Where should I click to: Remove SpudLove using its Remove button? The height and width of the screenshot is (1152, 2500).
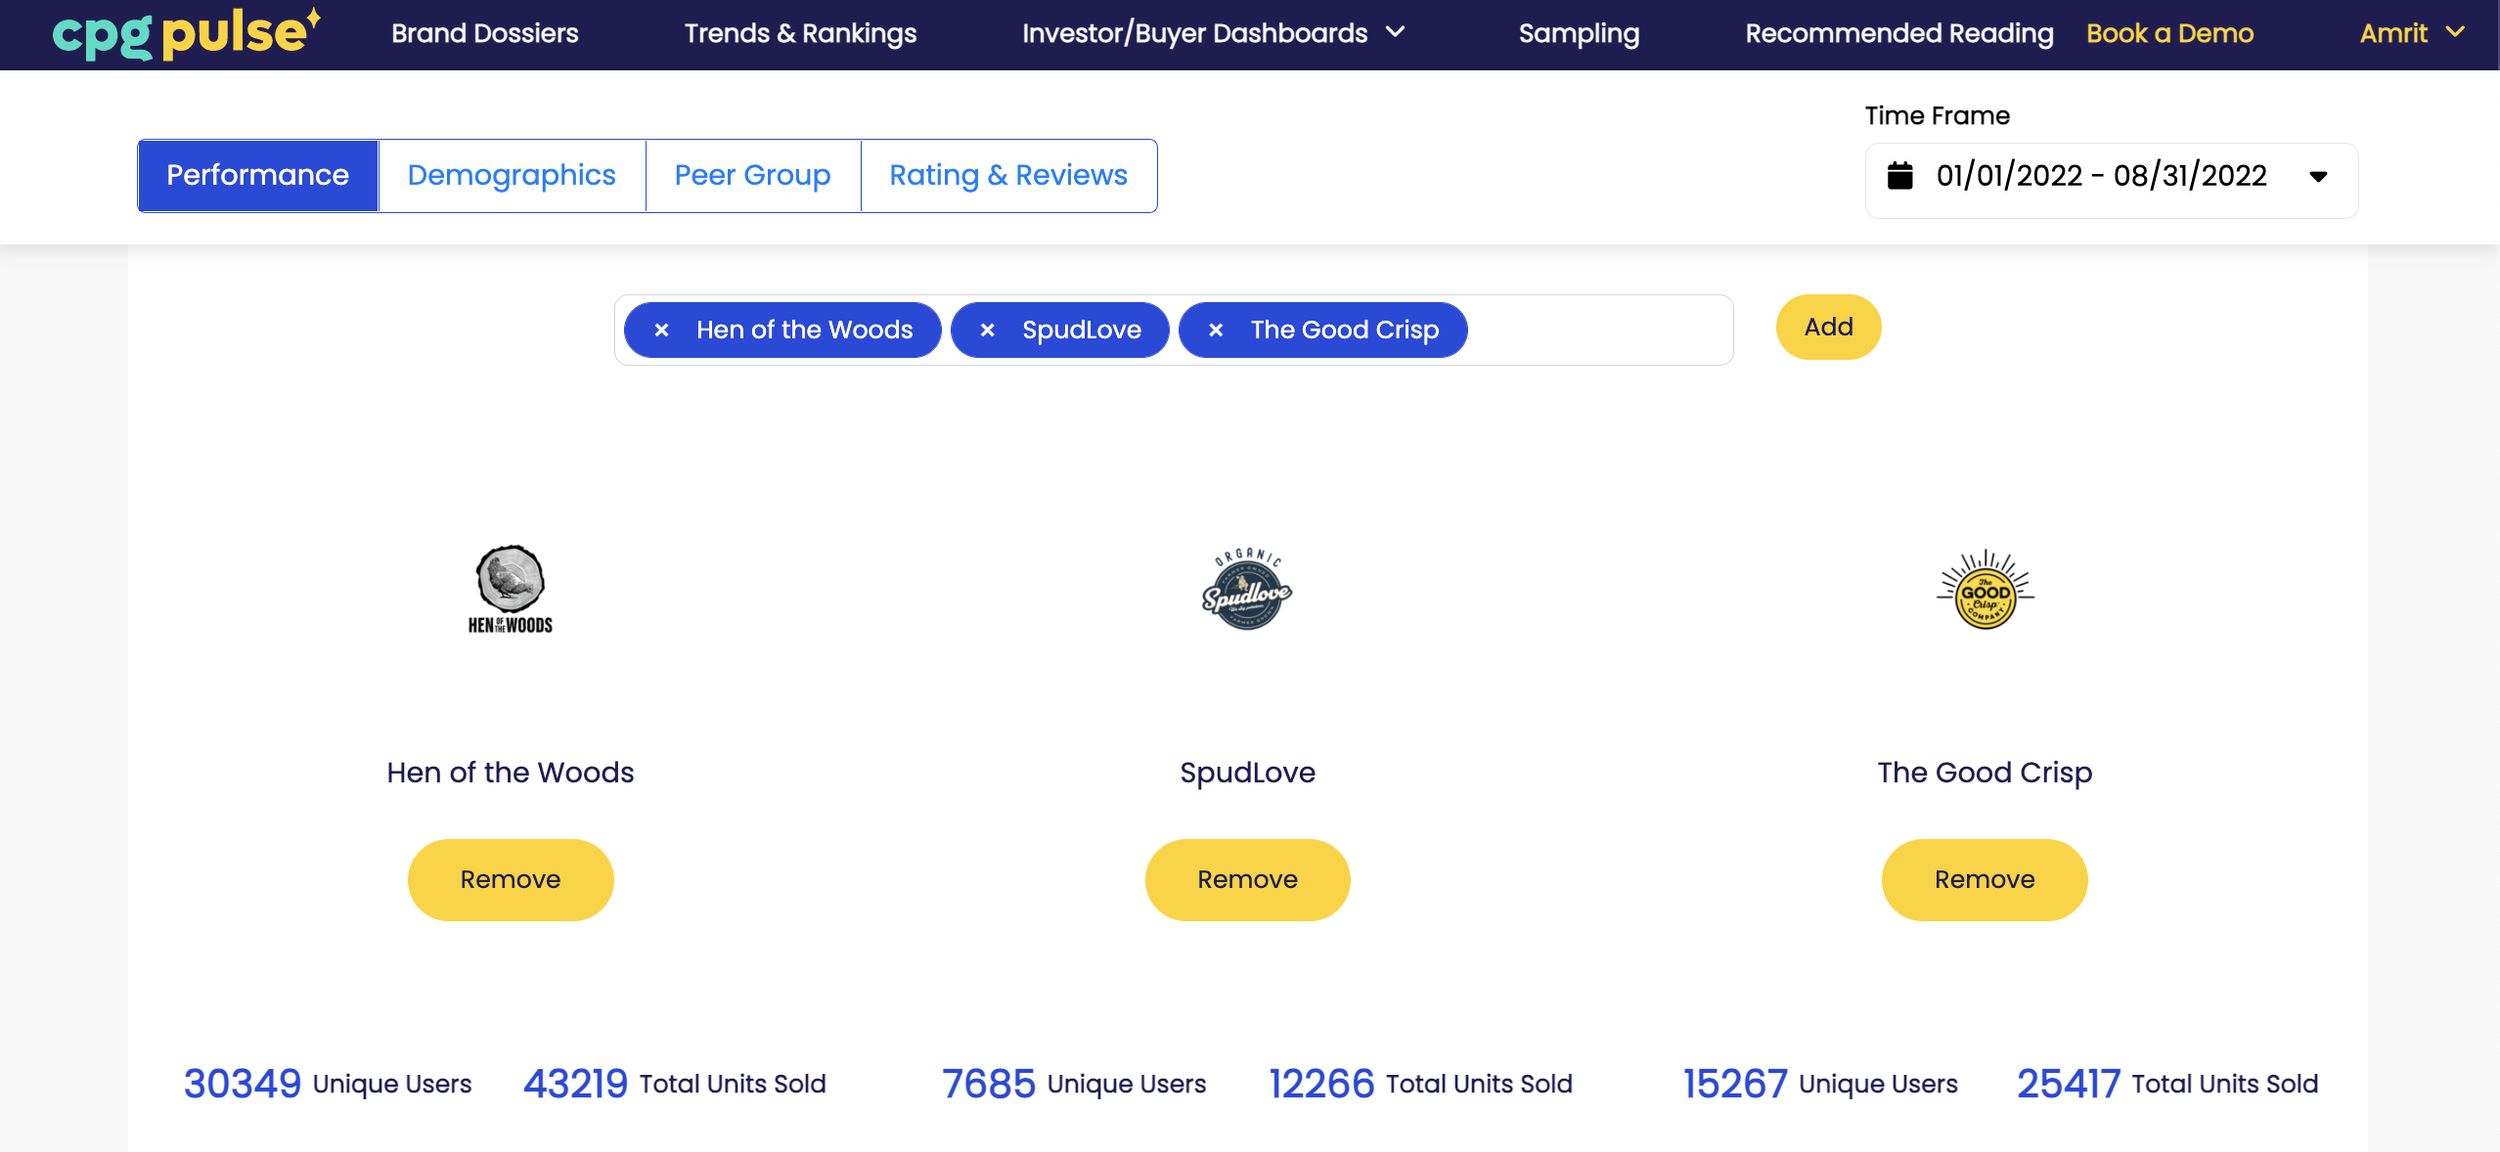pyautogui.click(x=1247, y=879)
